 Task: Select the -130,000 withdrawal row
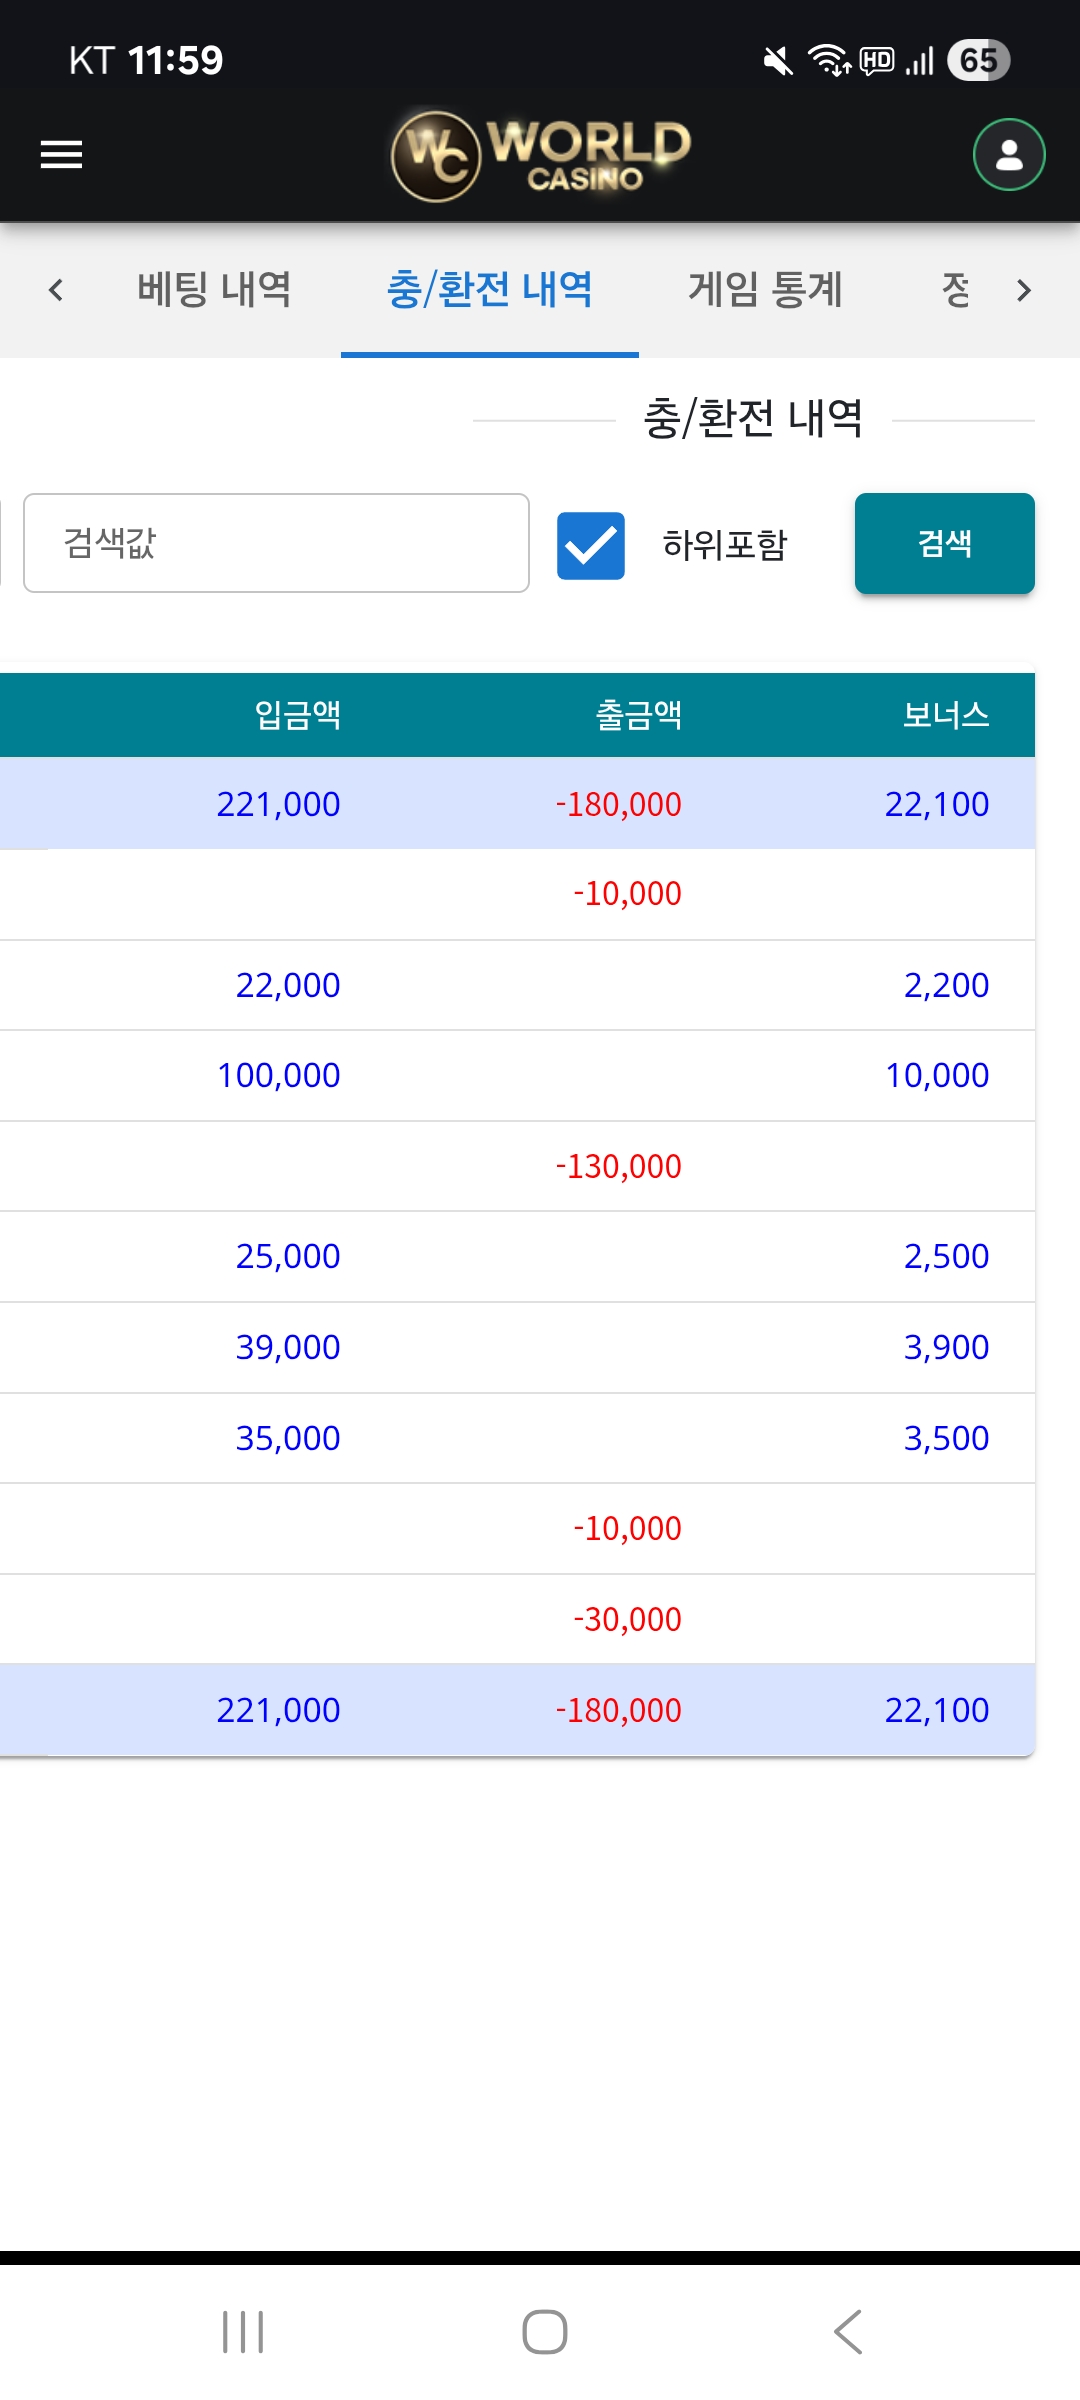tap(618, 1166)
